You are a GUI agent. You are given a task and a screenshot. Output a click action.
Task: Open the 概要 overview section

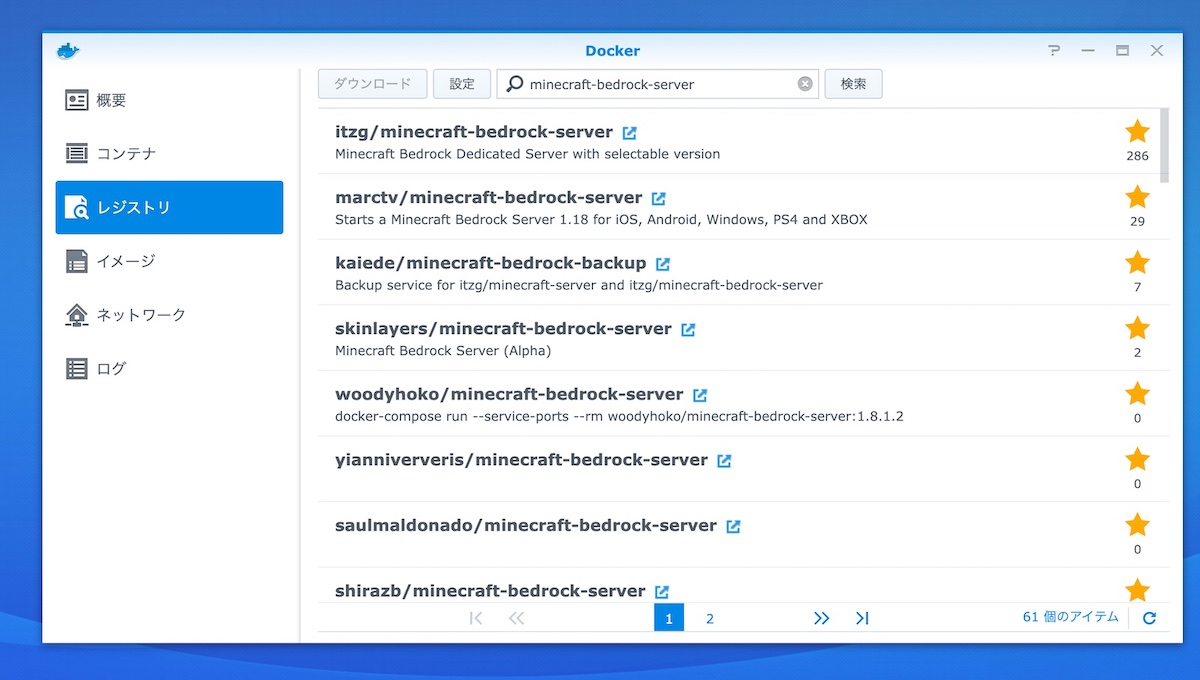click(x=169, y=100)
